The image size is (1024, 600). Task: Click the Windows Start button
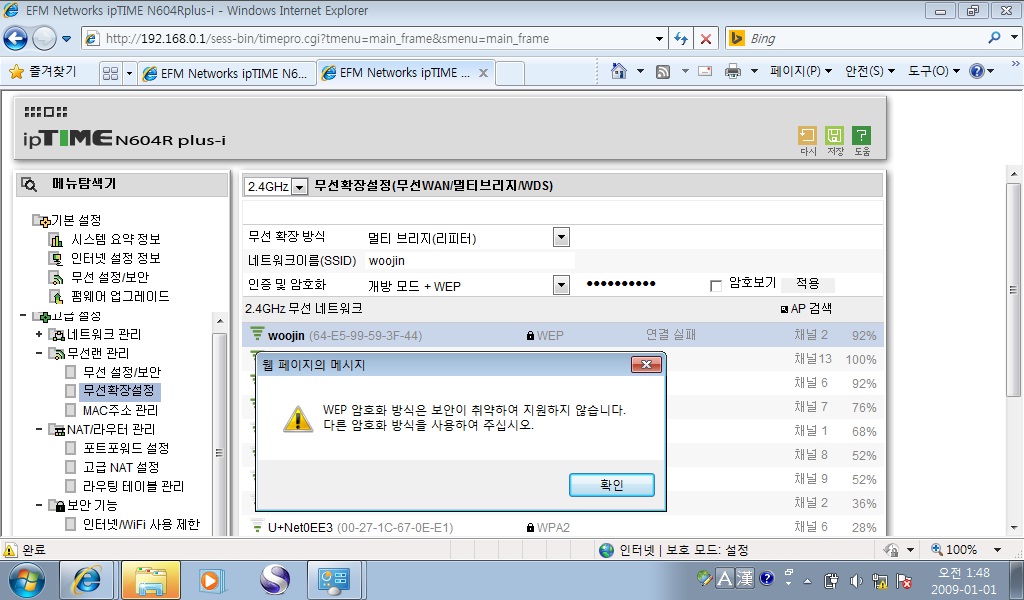[x=27, y=580]
